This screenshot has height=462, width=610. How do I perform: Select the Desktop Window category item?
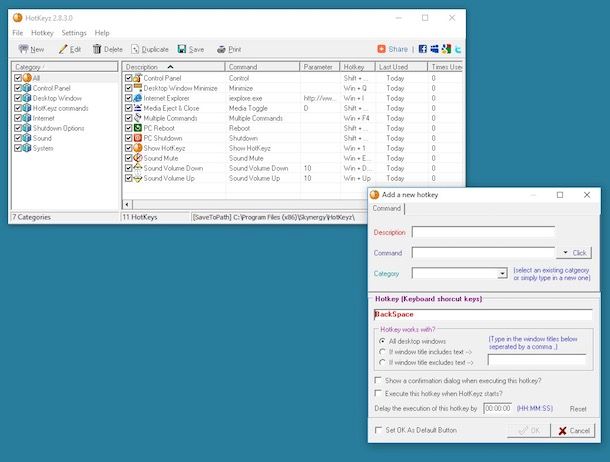point(57,98)
